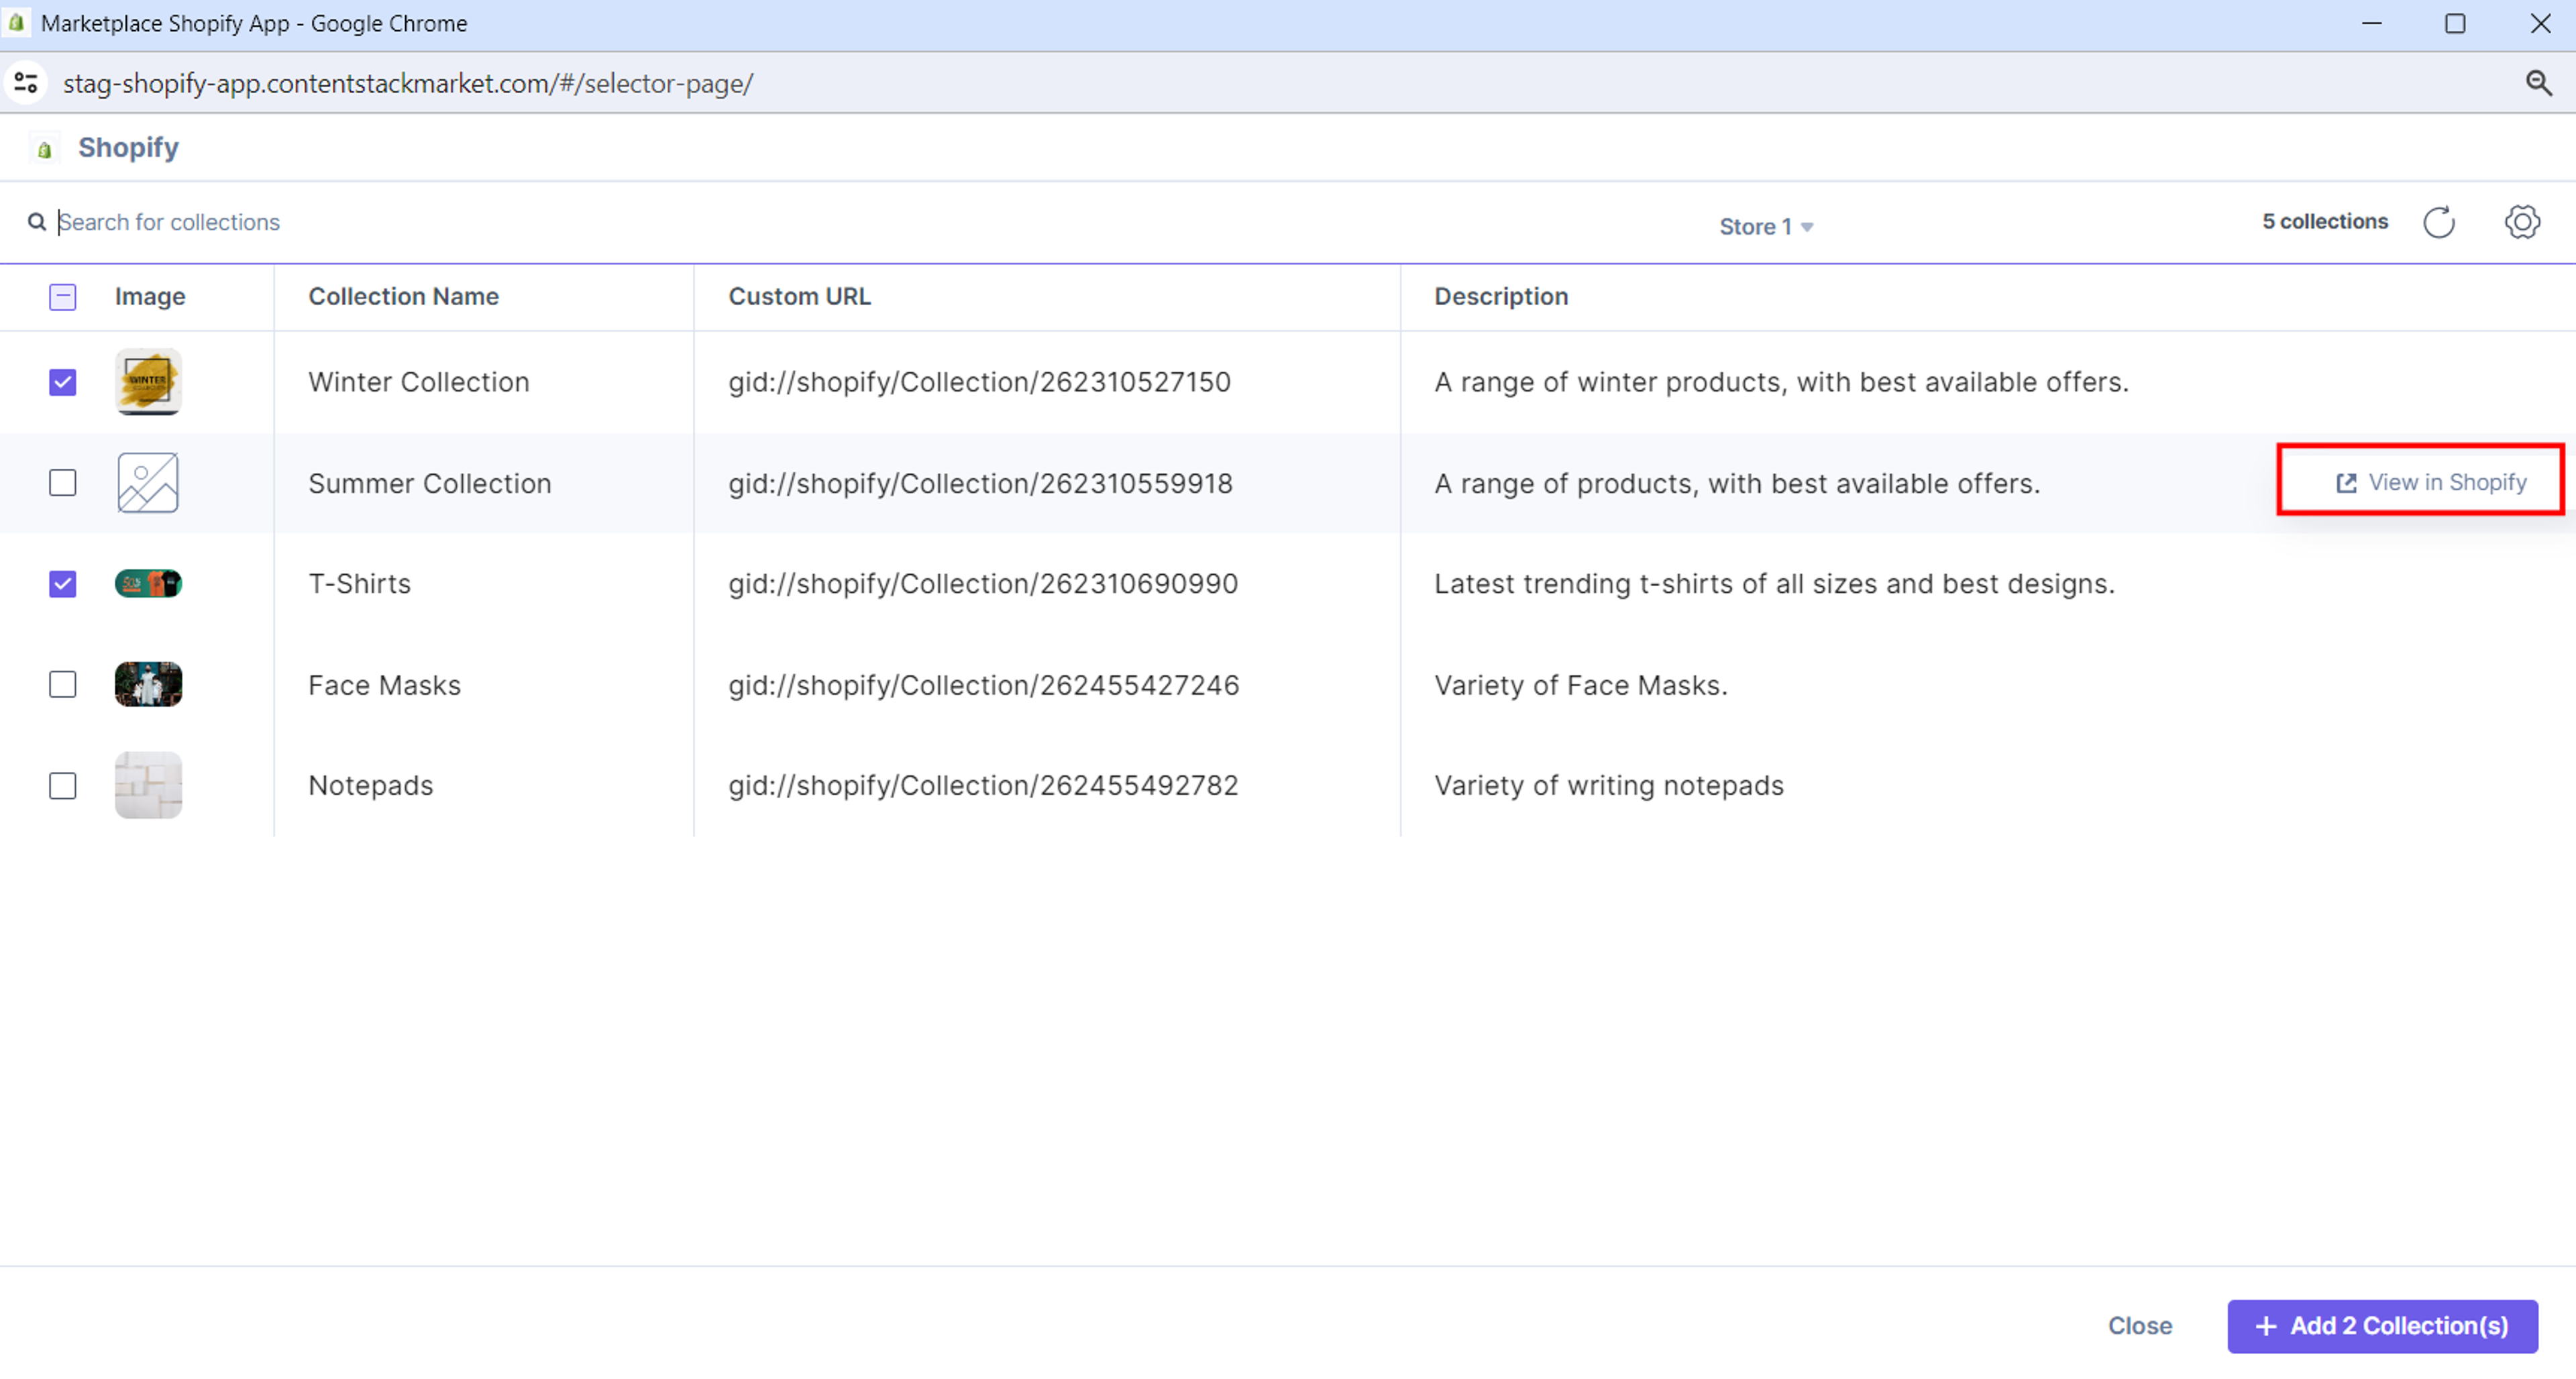
Task: Click URL gid://shopify/Collection/262310559918
Action: 980,484
